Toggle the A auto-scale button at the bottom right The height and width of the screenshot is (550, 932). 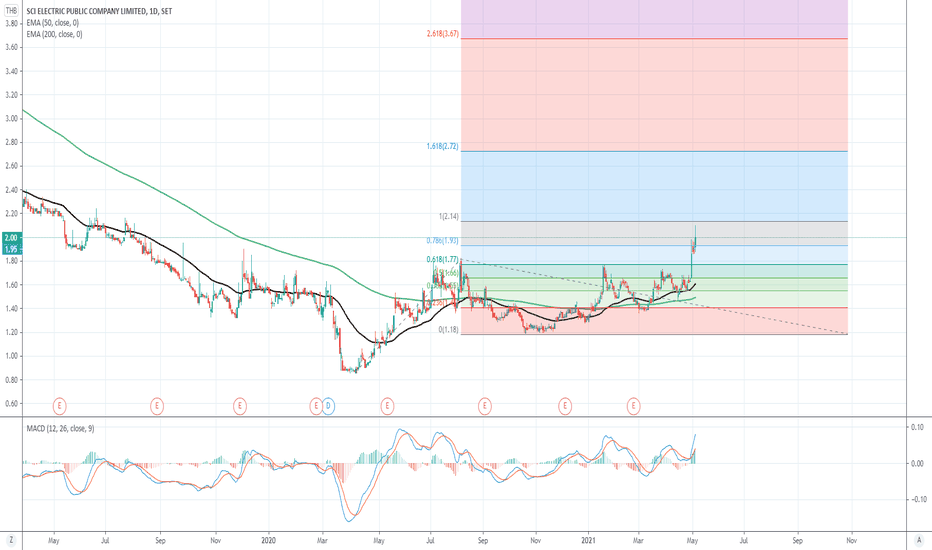point(919,540)
